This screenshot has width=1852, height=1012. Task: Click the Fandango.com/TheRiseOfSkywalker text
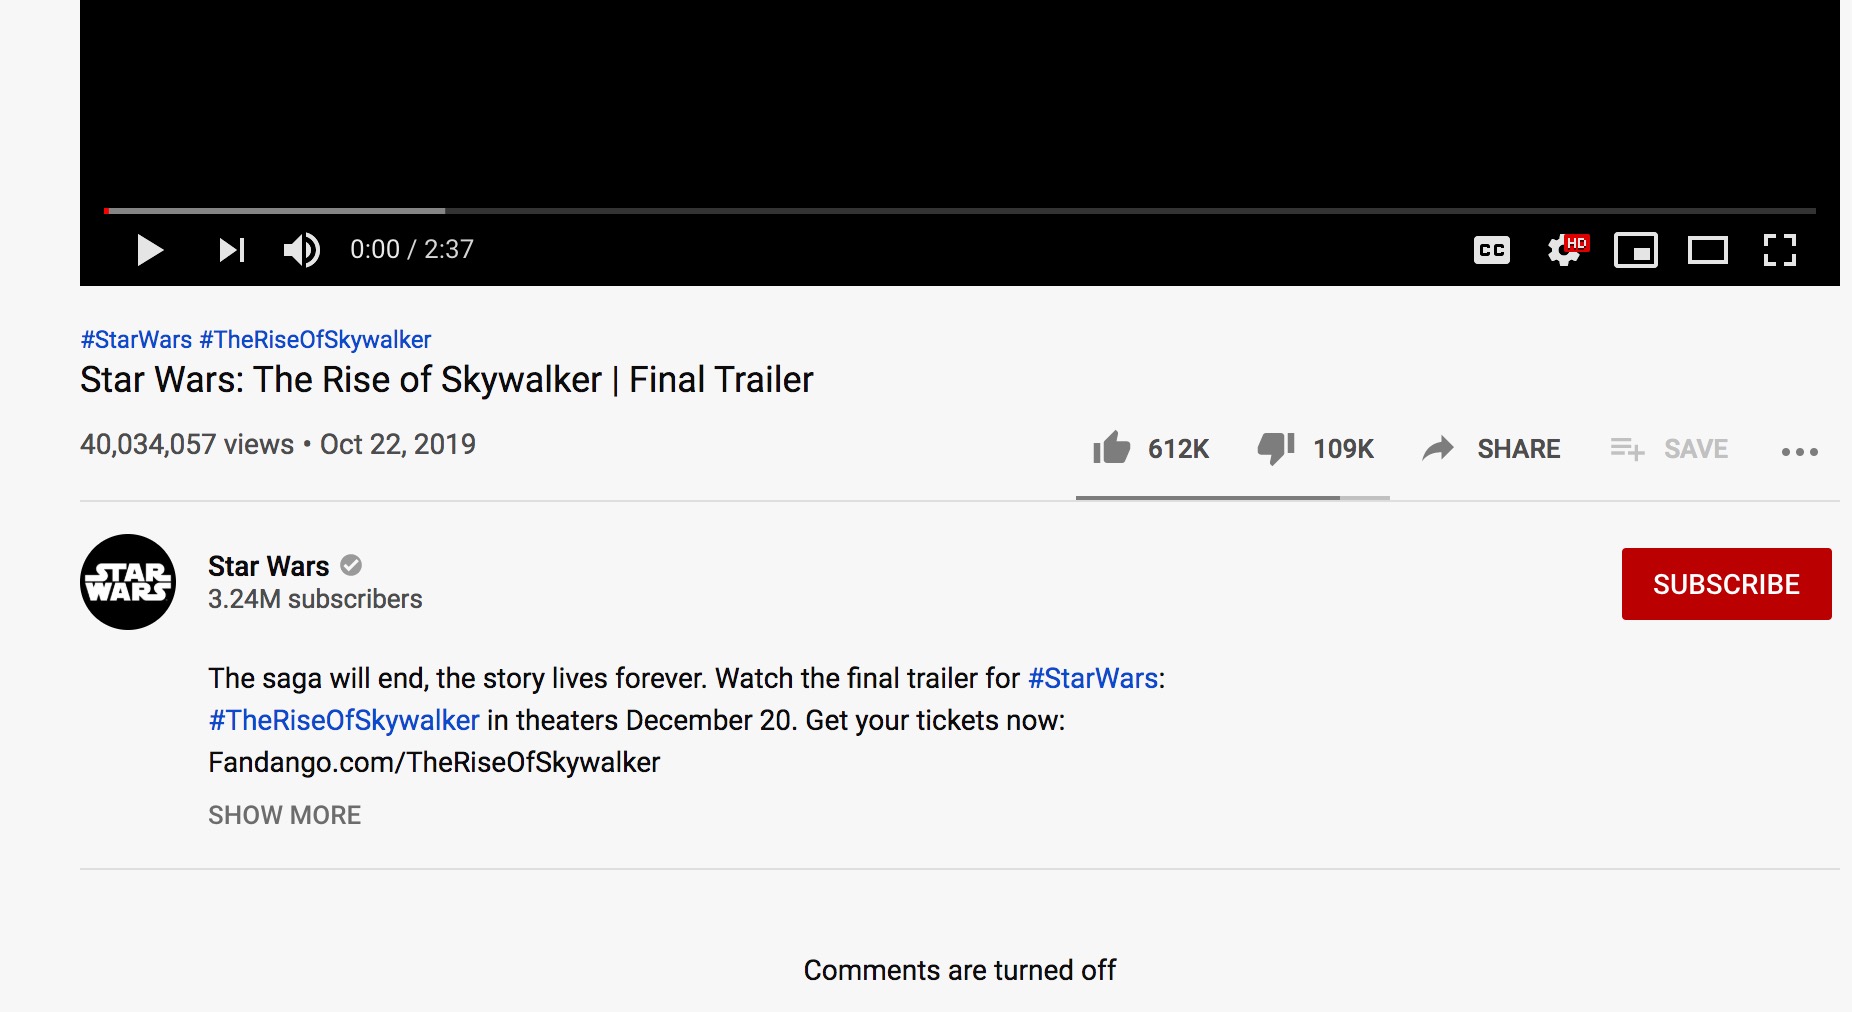coord(434,762)
